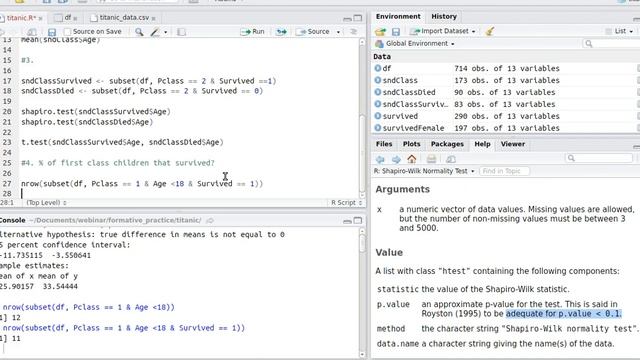Expand the sndClassDied data entry
Viewport: 640px width, 360px height.
pos(378,92)
